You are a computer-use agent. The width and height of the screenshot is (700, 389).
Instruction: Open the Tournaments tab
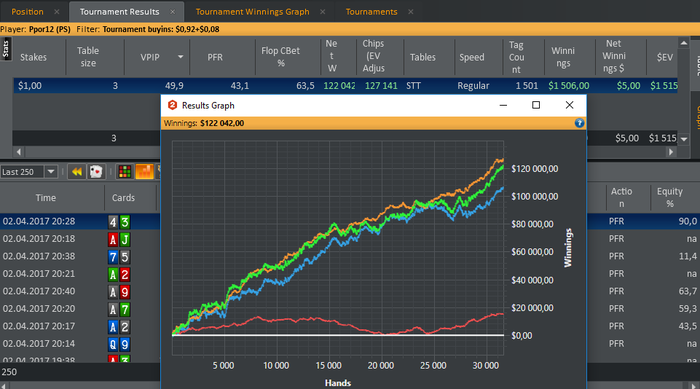[371, 12]
